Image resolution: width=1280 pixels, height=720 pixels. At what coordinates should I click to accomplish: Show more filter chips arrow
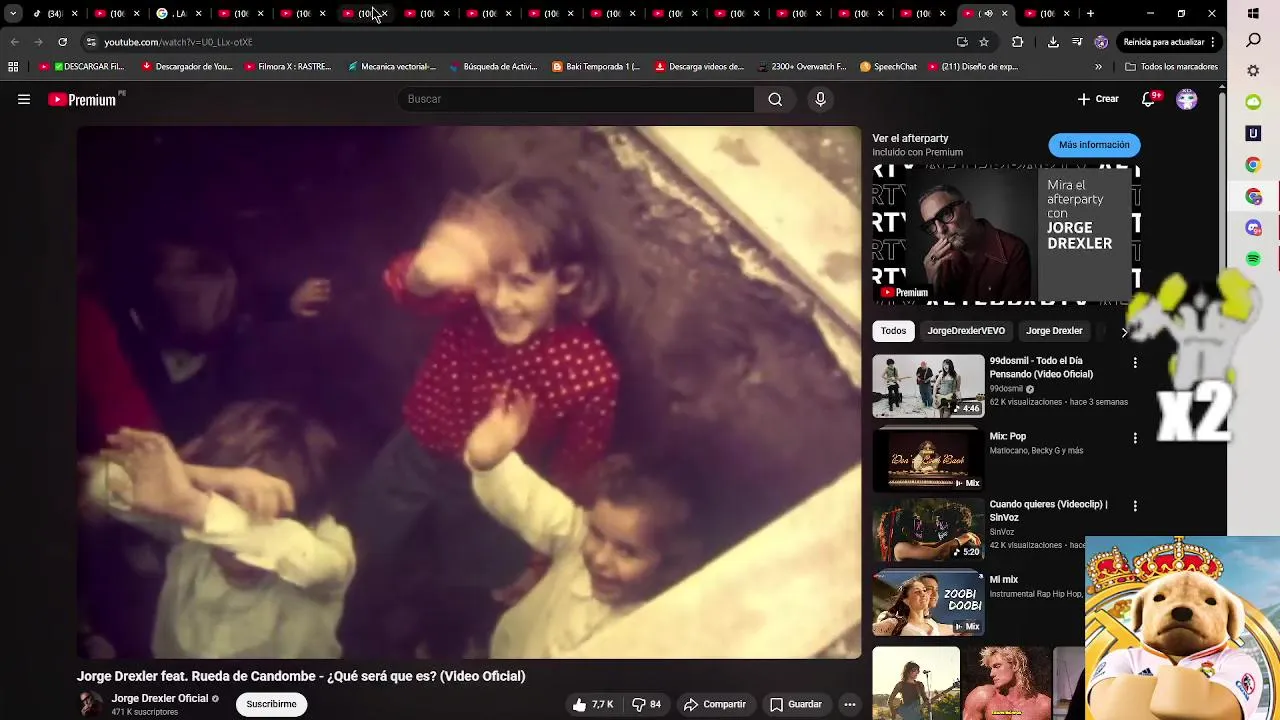coord(1124,331)
